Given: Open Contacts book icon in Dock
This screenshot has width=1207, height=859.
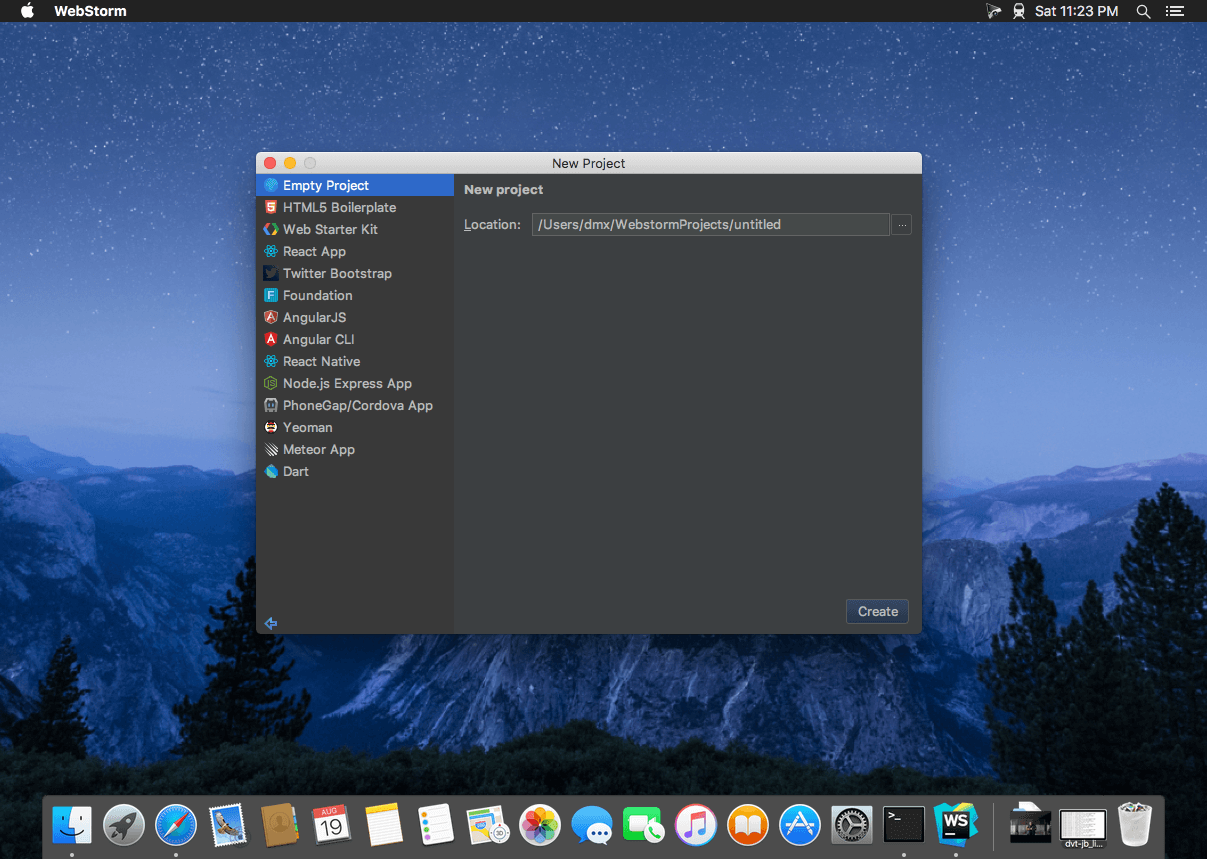Looking at the screenshot, I should coord(280,824).
